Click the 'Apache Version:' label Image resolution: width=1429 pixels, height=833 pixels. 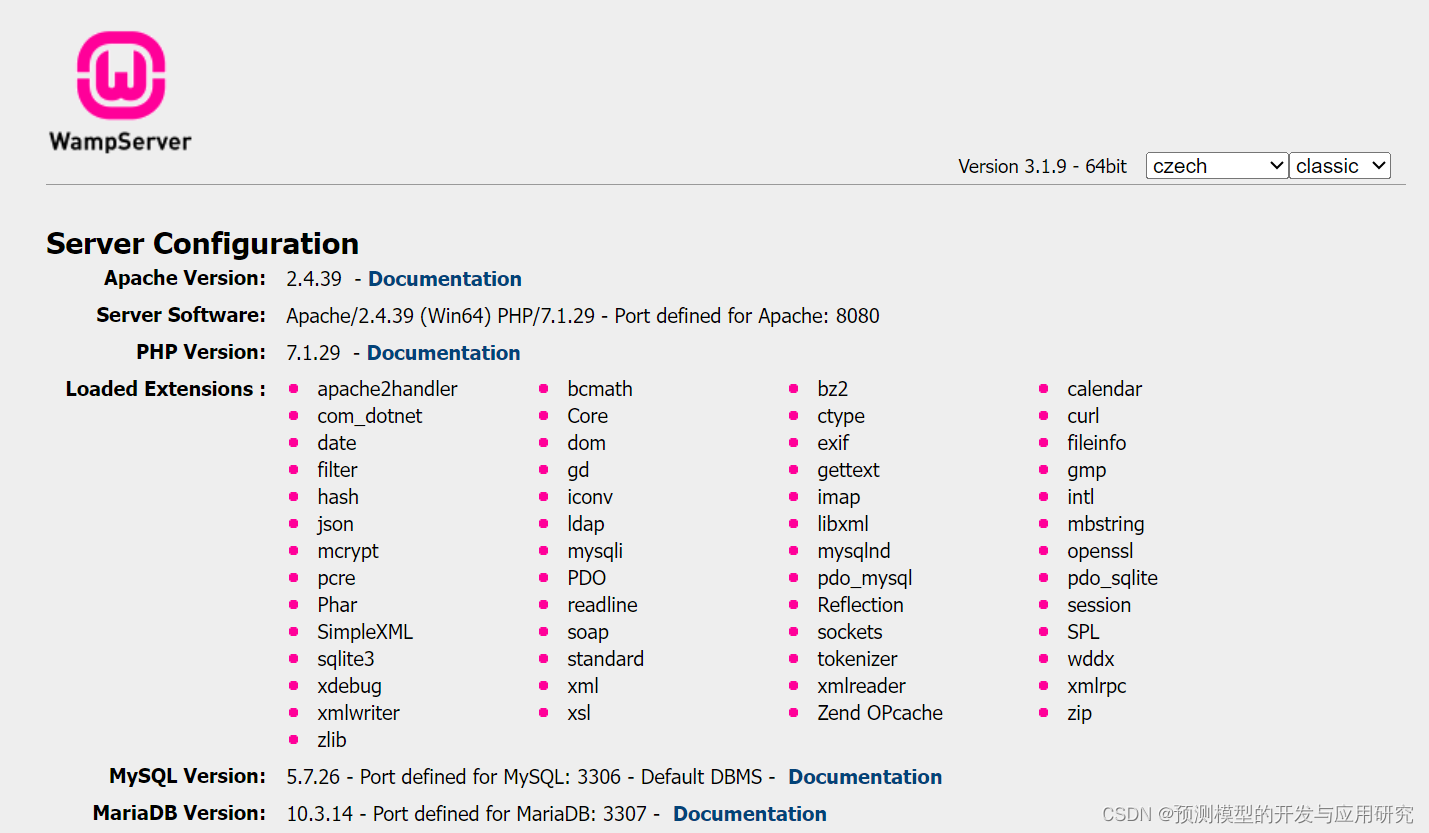[185, 278]
